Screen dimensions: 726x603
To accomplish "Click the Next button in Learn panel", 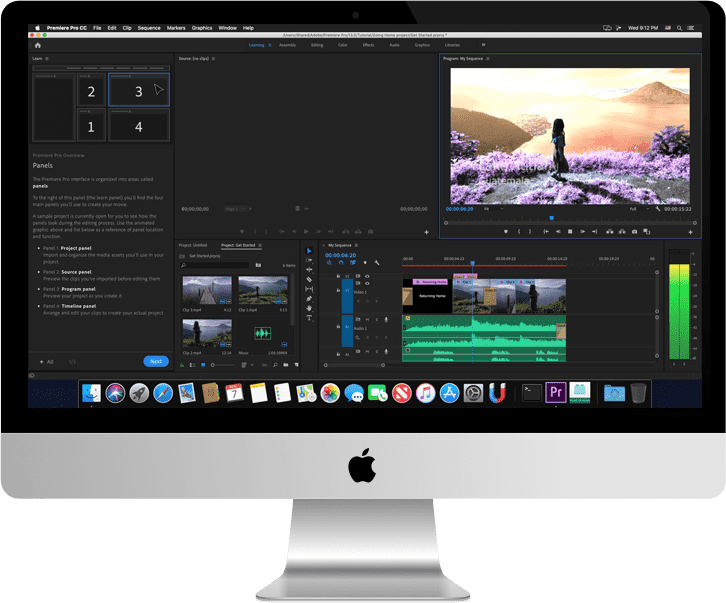I will (156, 361).
